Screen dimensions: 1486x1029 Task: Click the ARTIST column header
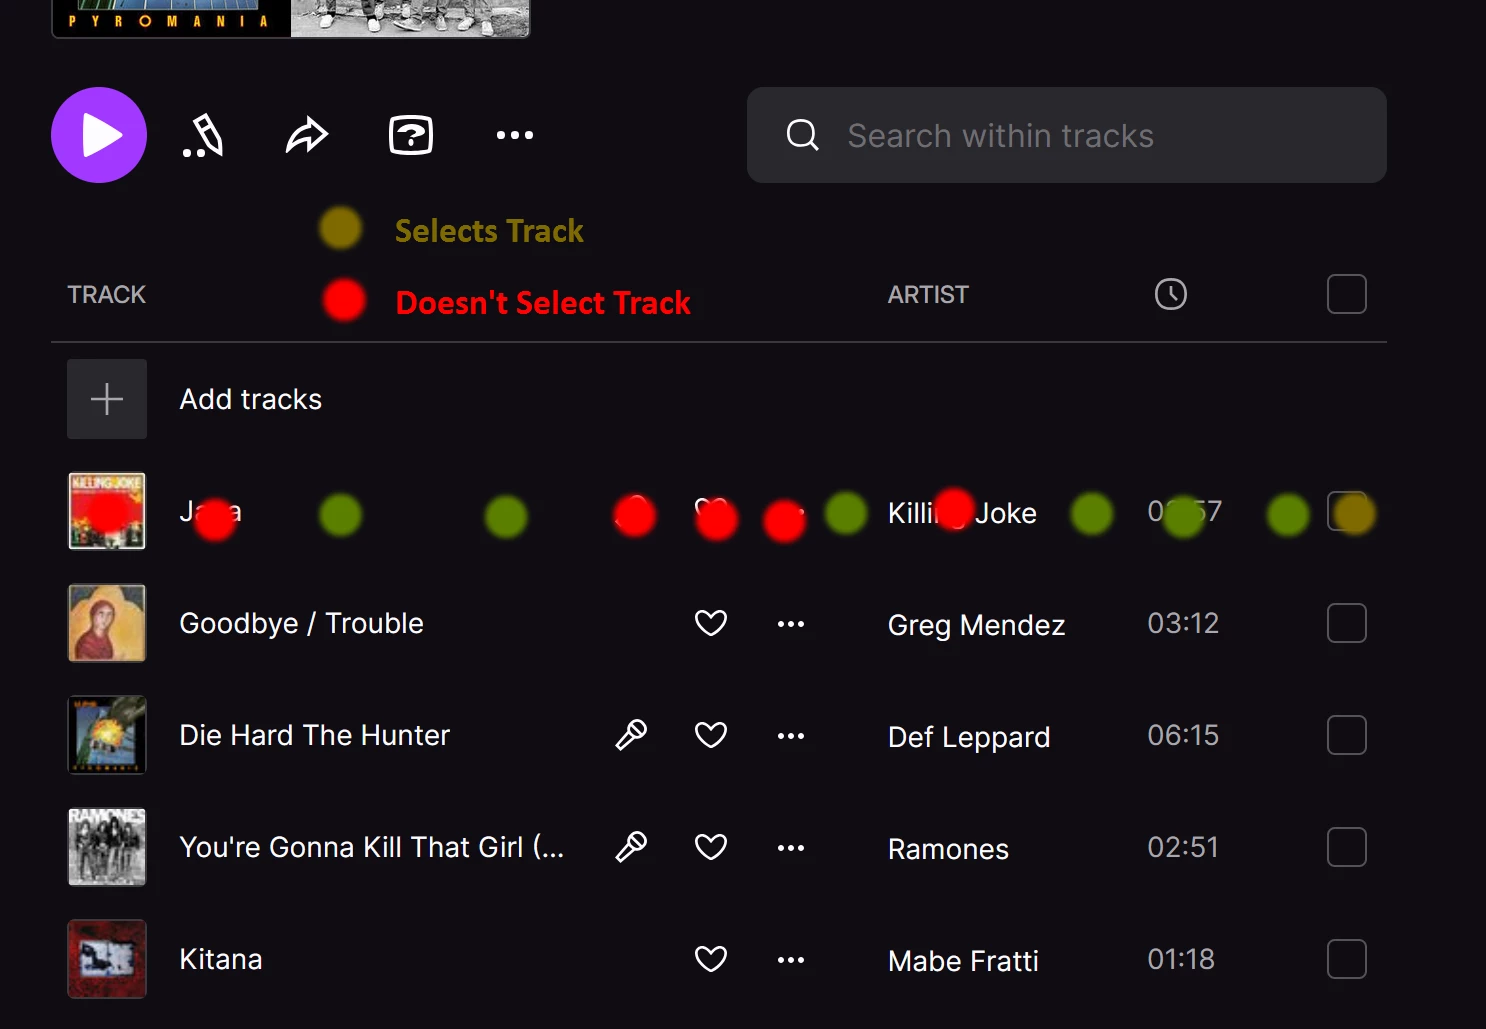pyautogui.click(x=928, y=294)
